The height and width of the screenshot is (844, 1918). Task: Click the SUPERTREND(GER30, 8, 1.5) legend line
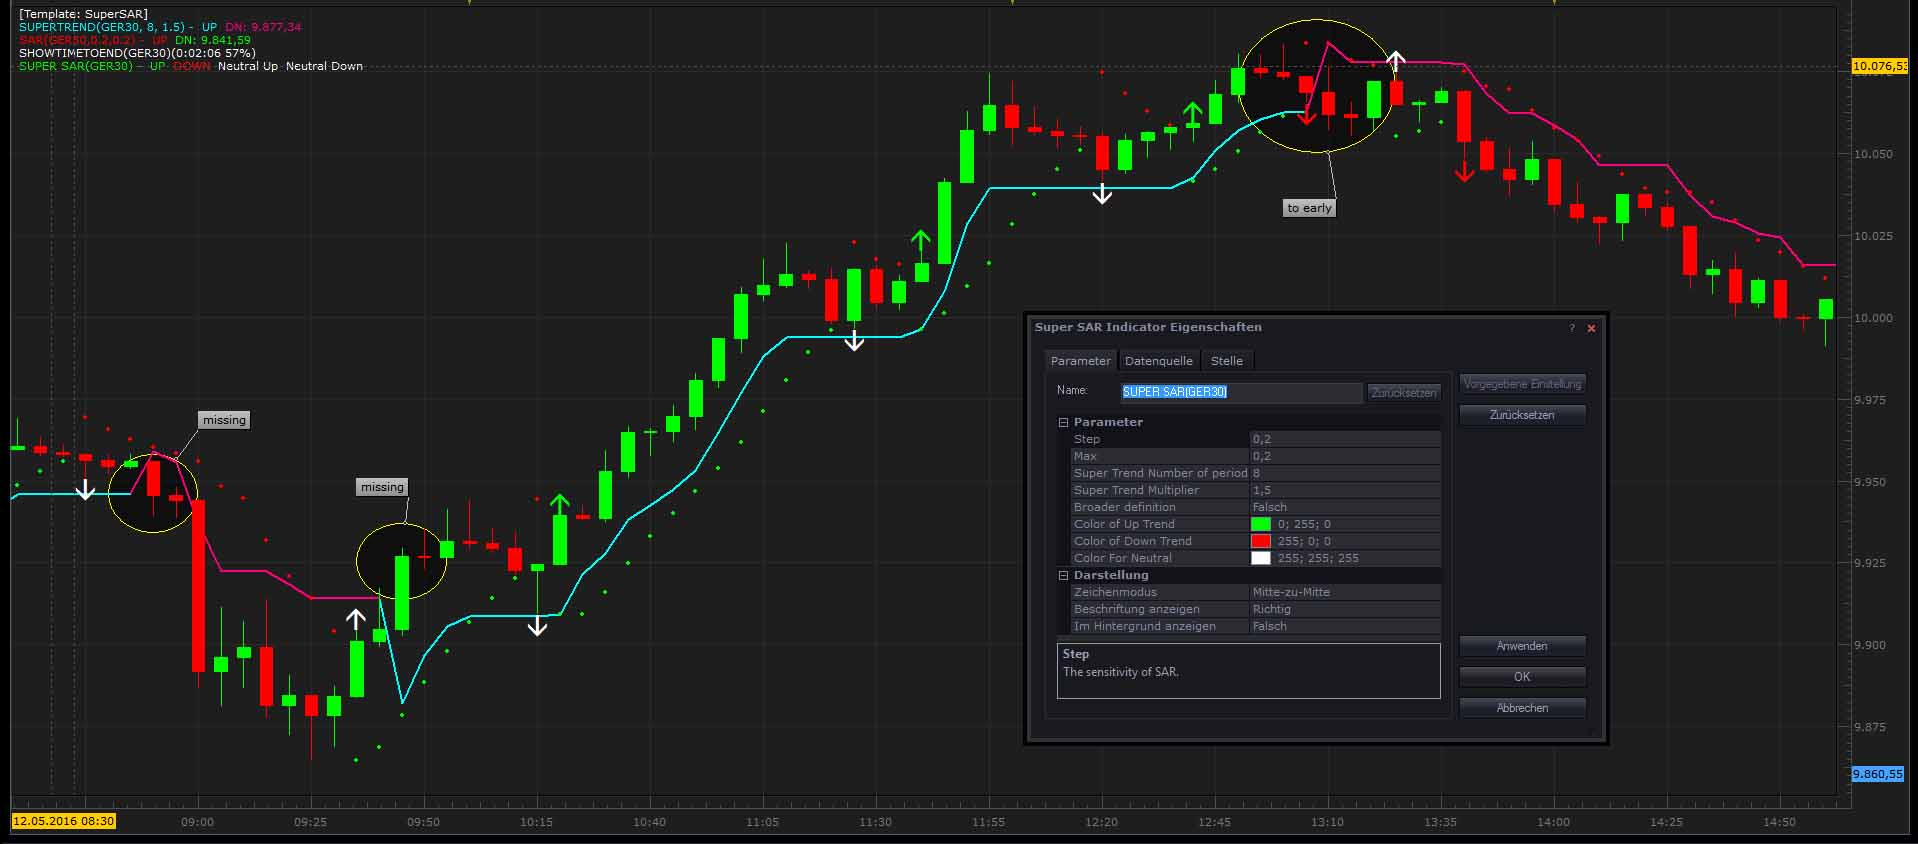(x=160, y=27)
